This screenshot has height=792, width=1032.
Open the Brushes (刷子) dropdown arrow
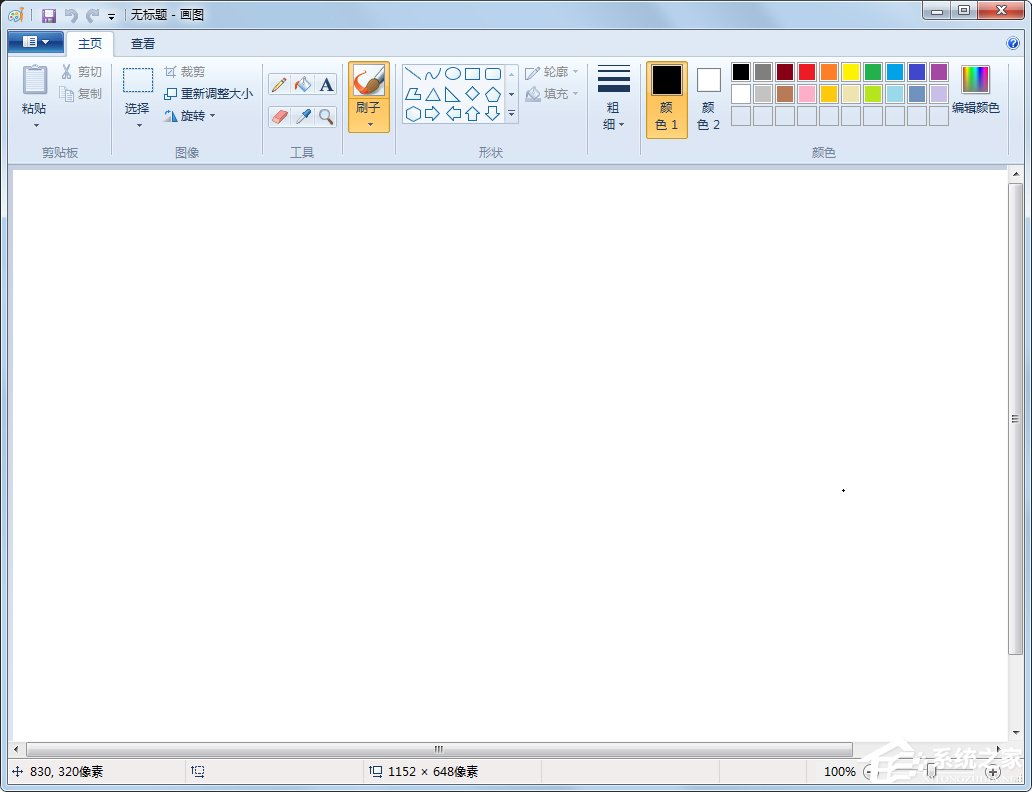369,124
